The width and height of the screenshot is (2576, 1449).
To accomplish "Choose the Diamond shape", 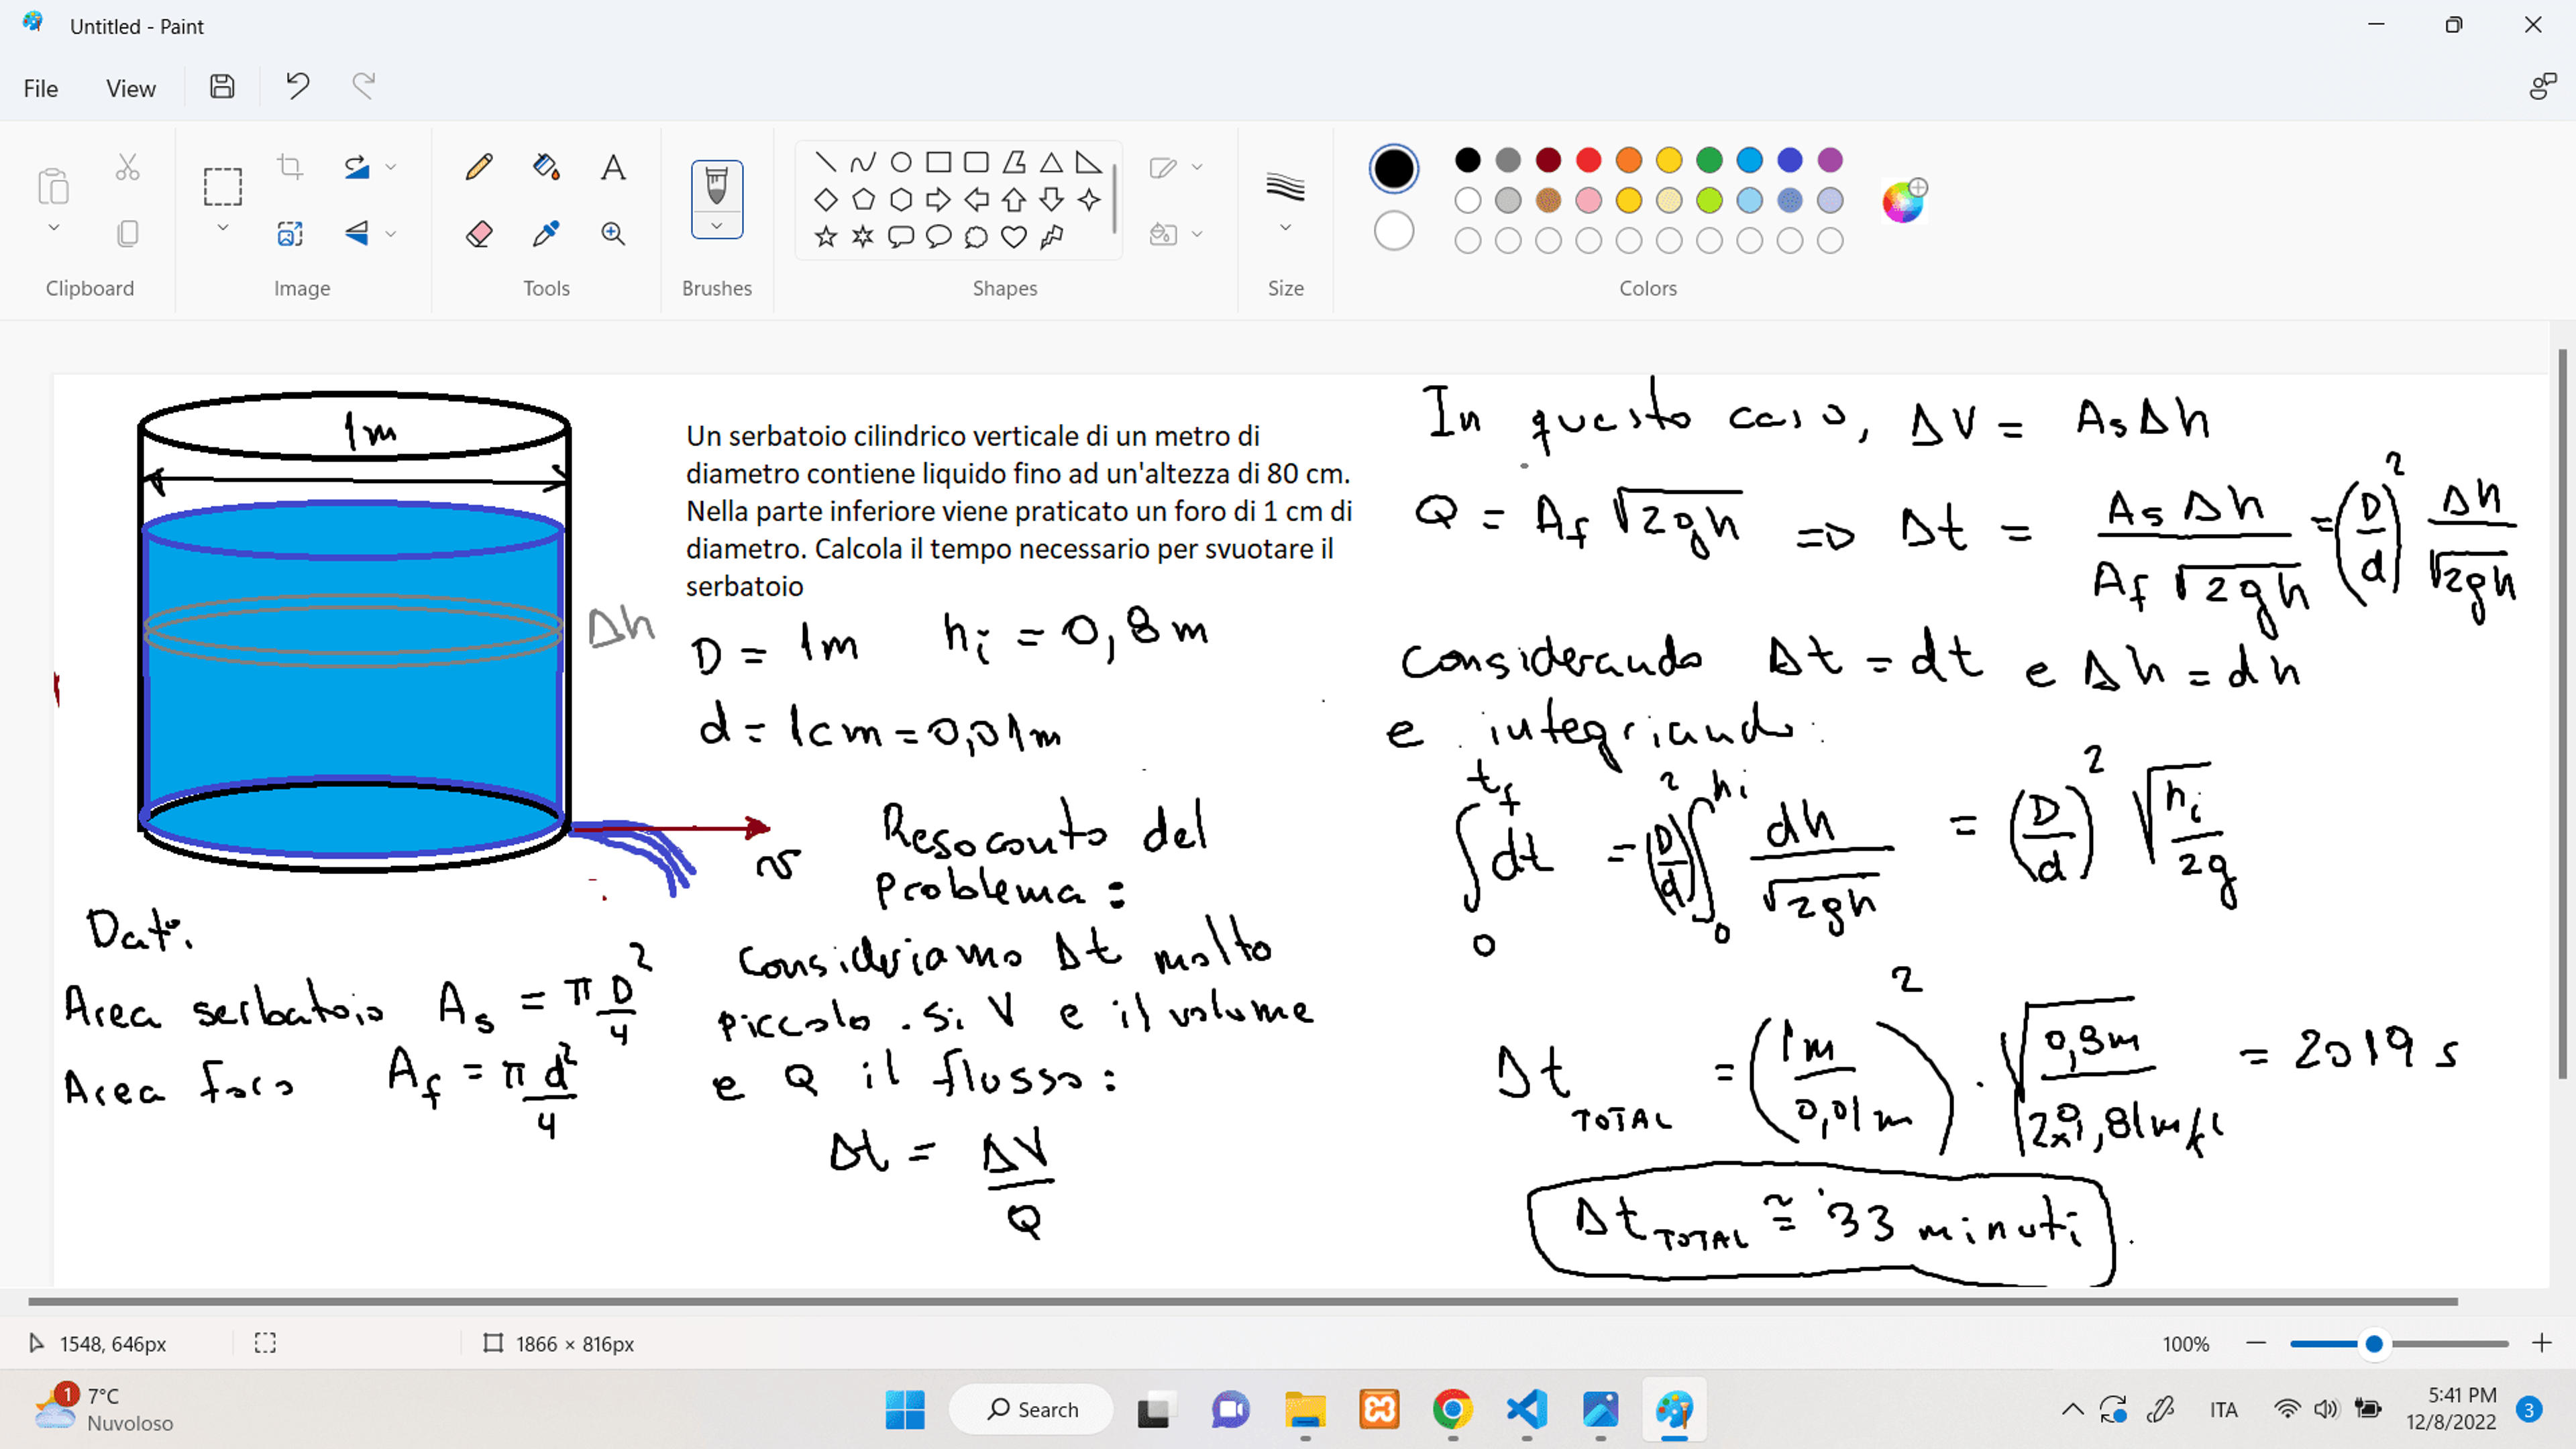I will tap(825, 200).
